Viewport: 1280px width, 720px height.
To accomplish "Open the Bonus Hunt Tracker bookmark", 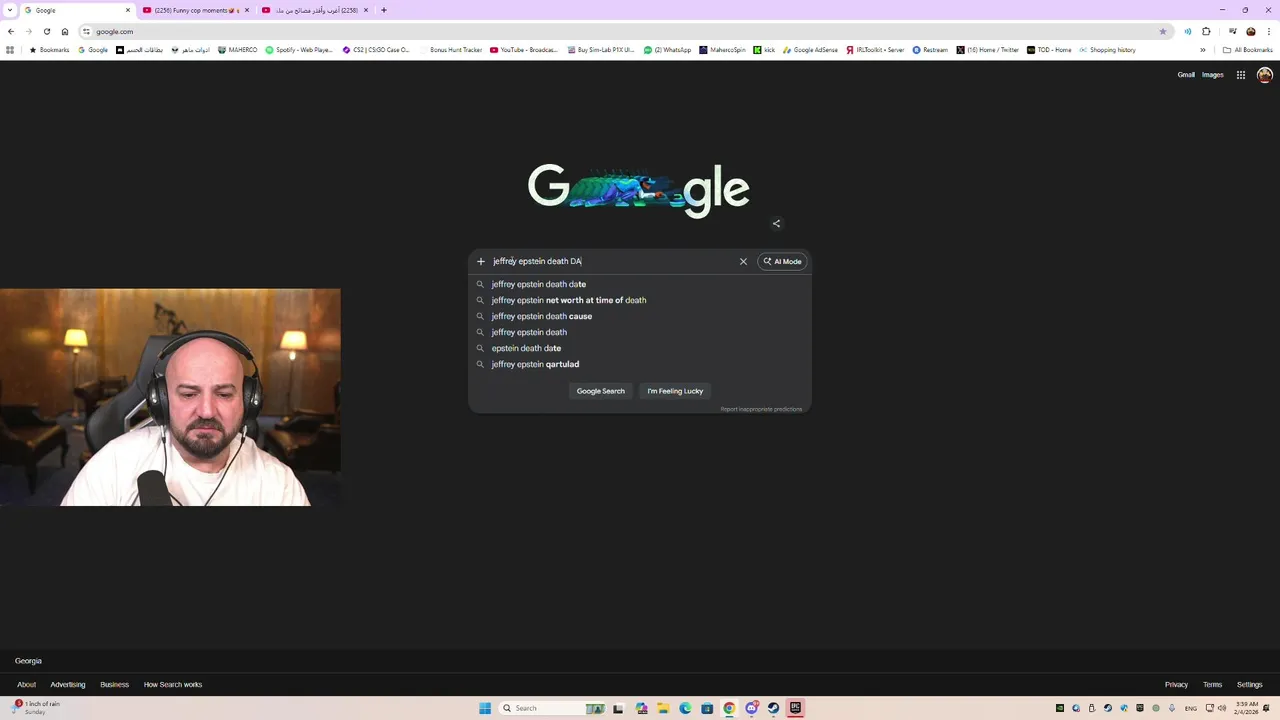I will [451, 50].
